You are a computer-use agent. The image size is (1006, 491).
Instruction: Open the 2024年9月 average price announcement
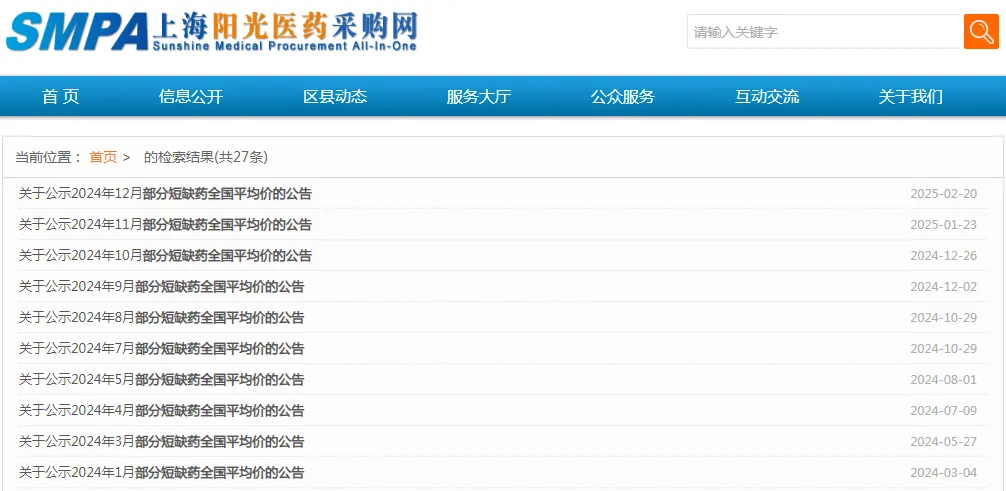(x=161, y=287)
